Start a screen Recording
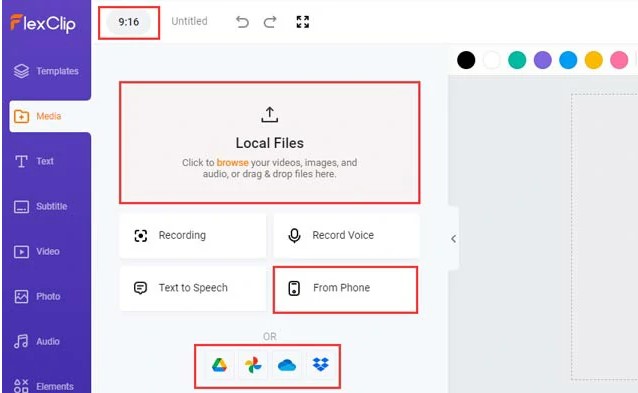 click(x=193, y=236)
